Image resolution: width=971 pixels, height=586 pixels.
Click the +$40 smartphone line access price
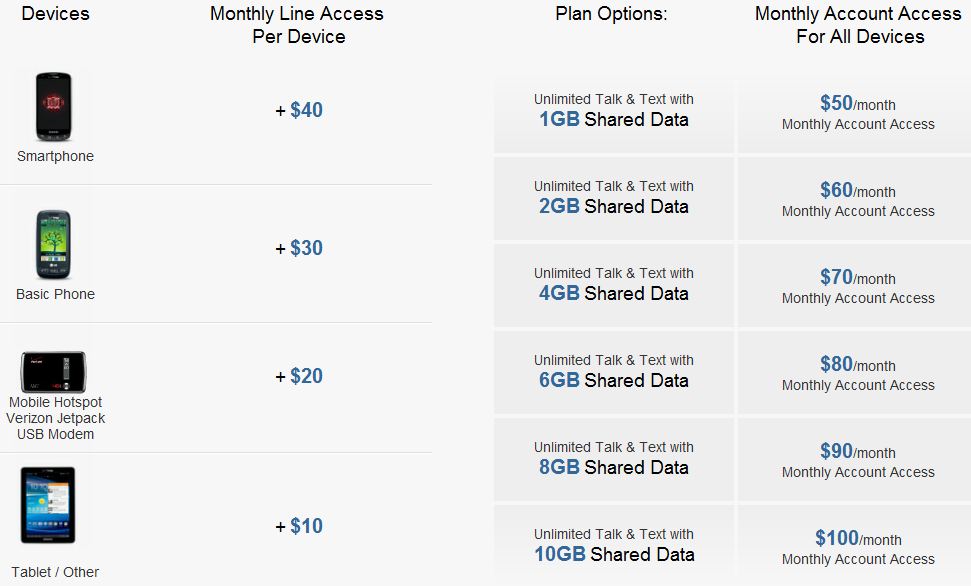click(299, 110)
